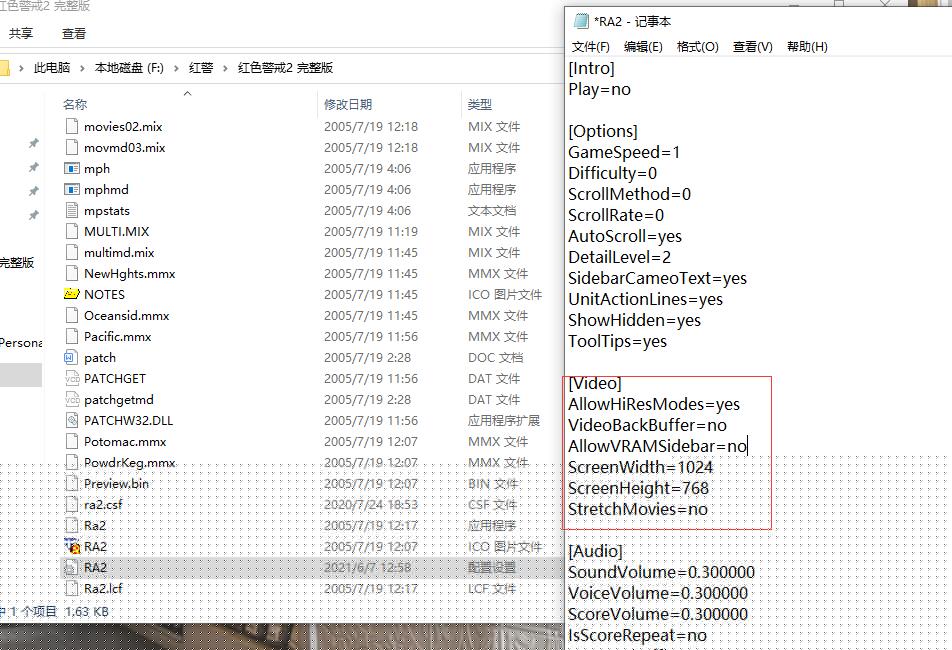Click the RA2 configuration settings file icon
952x650 pixels.
pyautogui.click(x=72, y=567)
